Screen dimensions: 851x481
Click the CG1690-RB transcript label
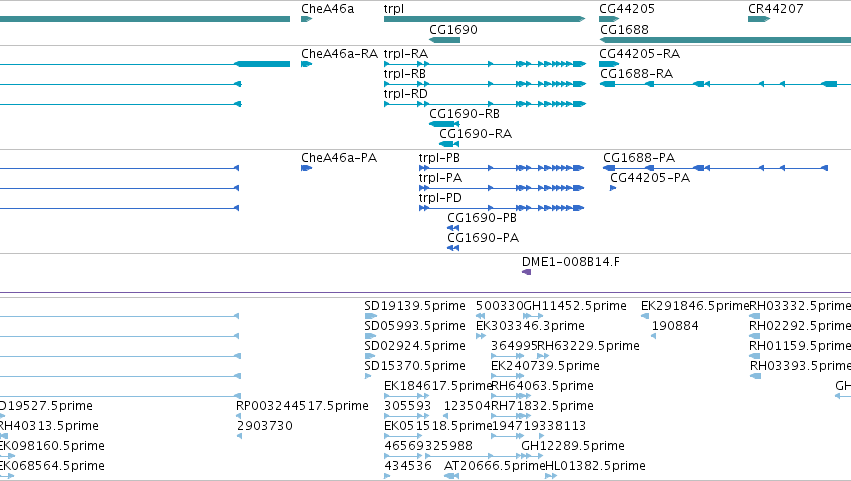point(465,114)
